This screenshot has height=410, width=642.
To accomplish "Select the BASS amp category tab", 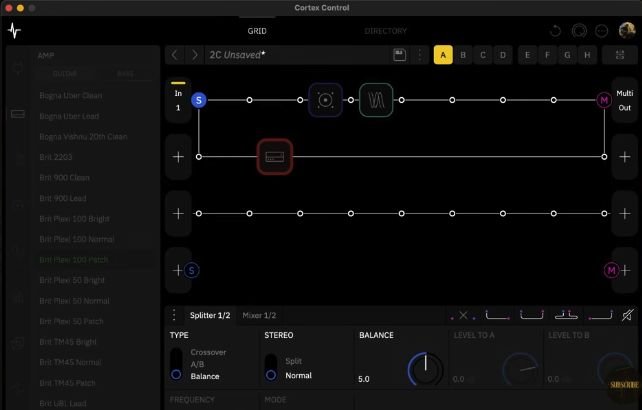I will (x=125, y=74).
